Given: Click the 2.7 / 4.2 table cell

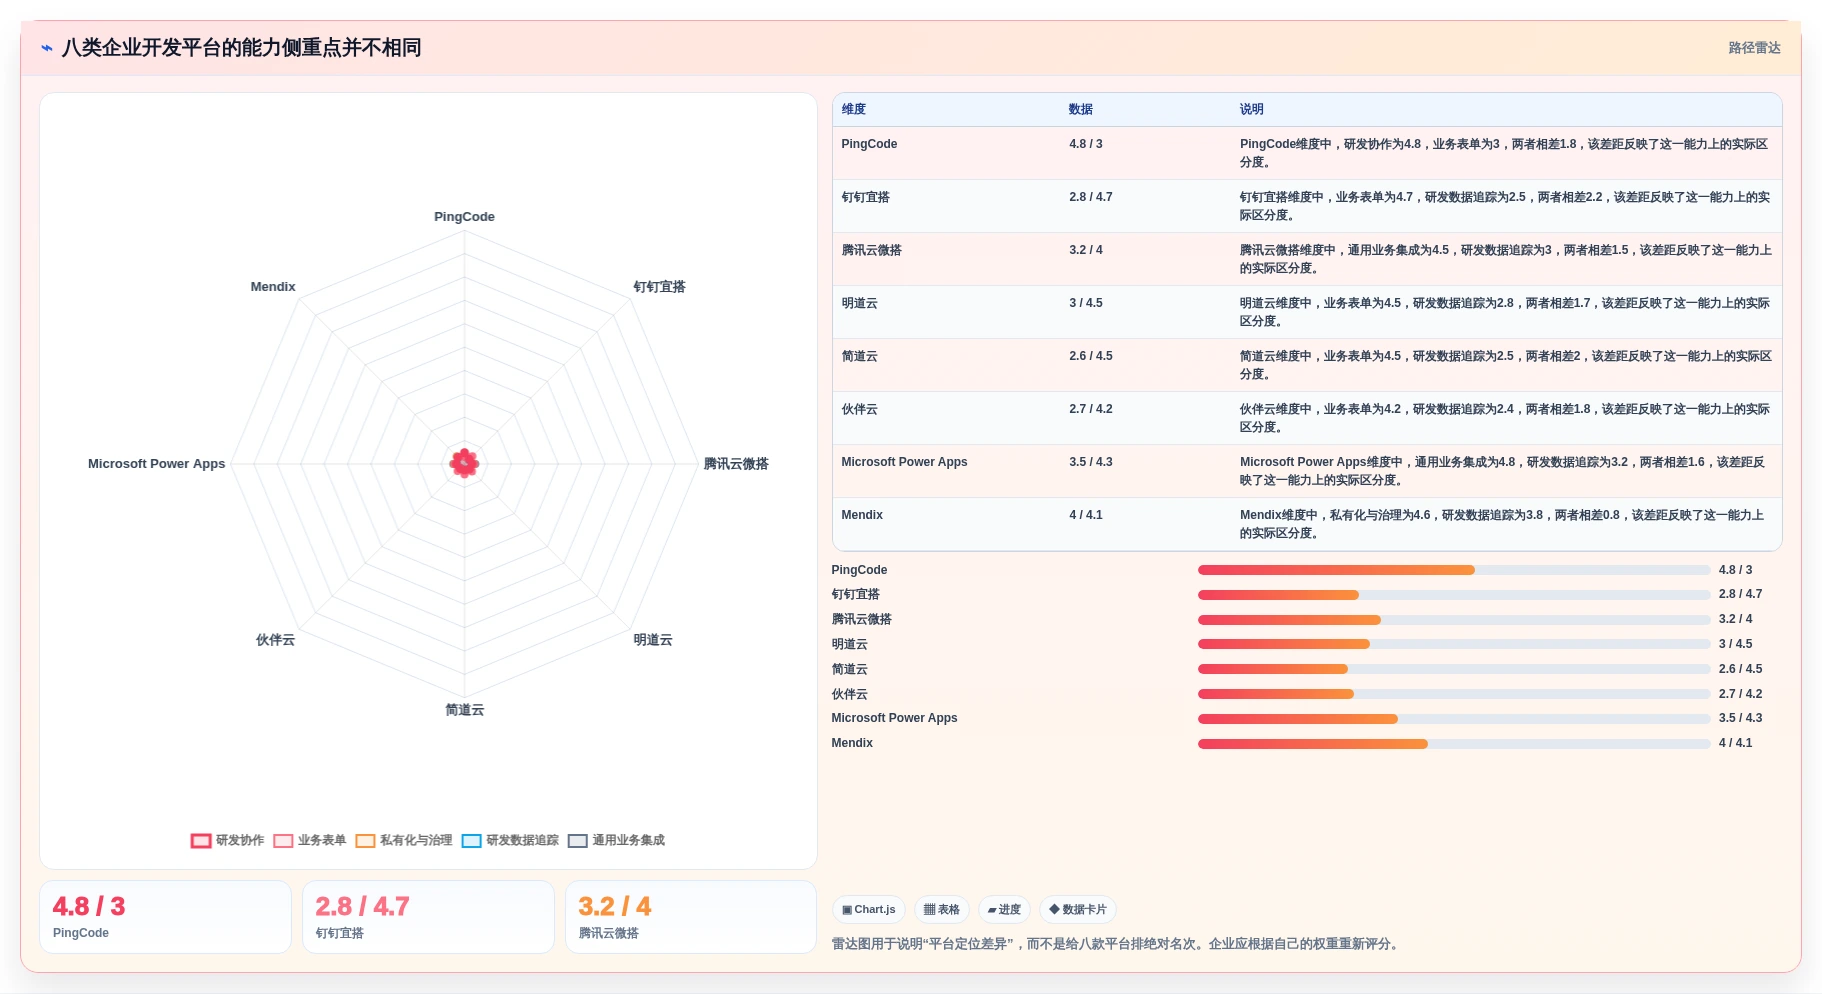Looking at the screenshot, I should tap(1091, 409).
